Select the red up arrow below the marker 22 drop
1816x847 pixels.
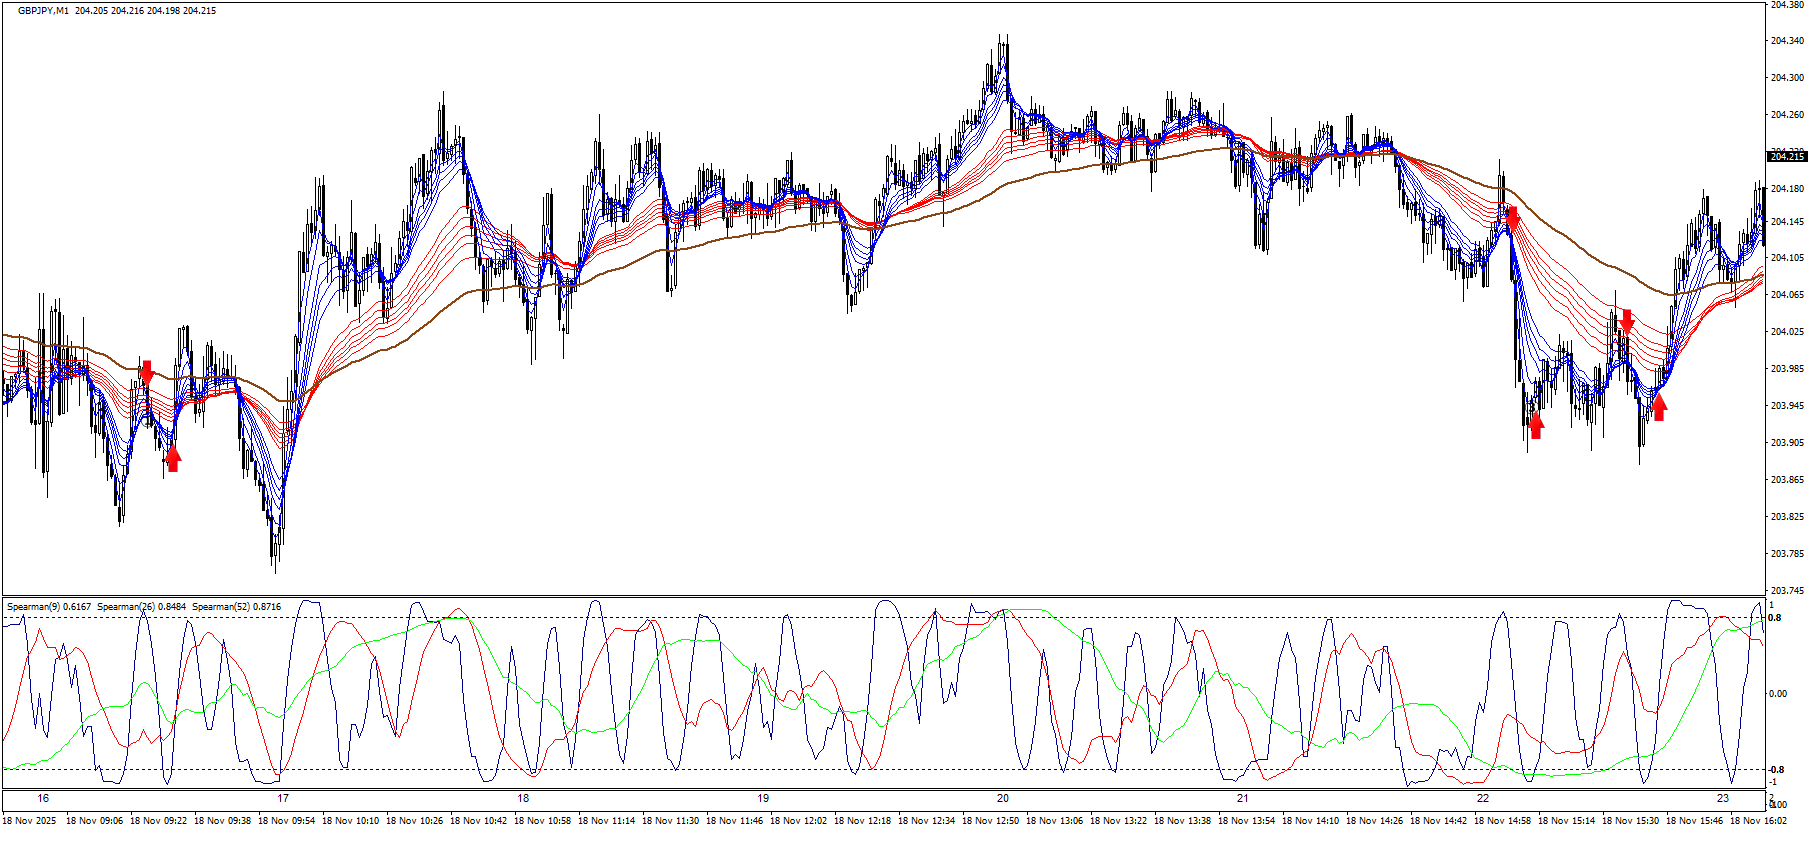click(1536, 426)
